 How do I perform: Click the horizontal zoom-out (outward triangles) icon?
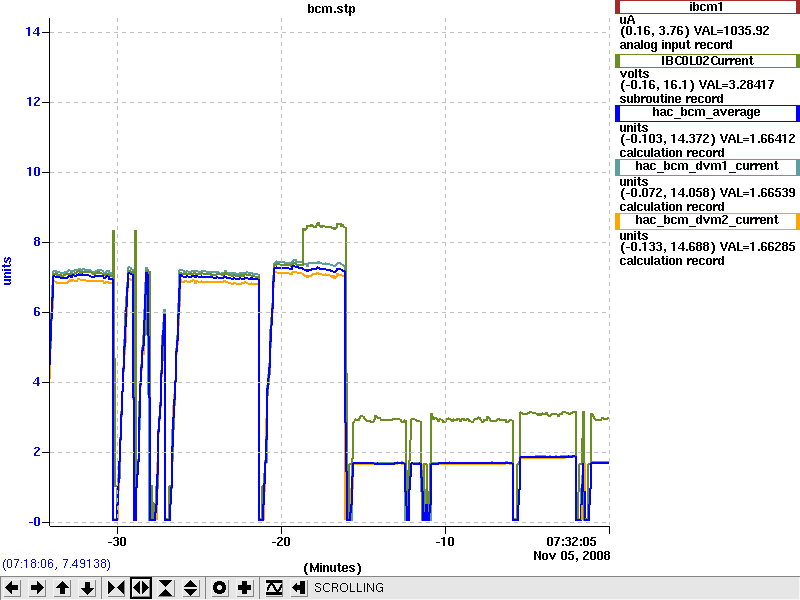pos(141,588)
